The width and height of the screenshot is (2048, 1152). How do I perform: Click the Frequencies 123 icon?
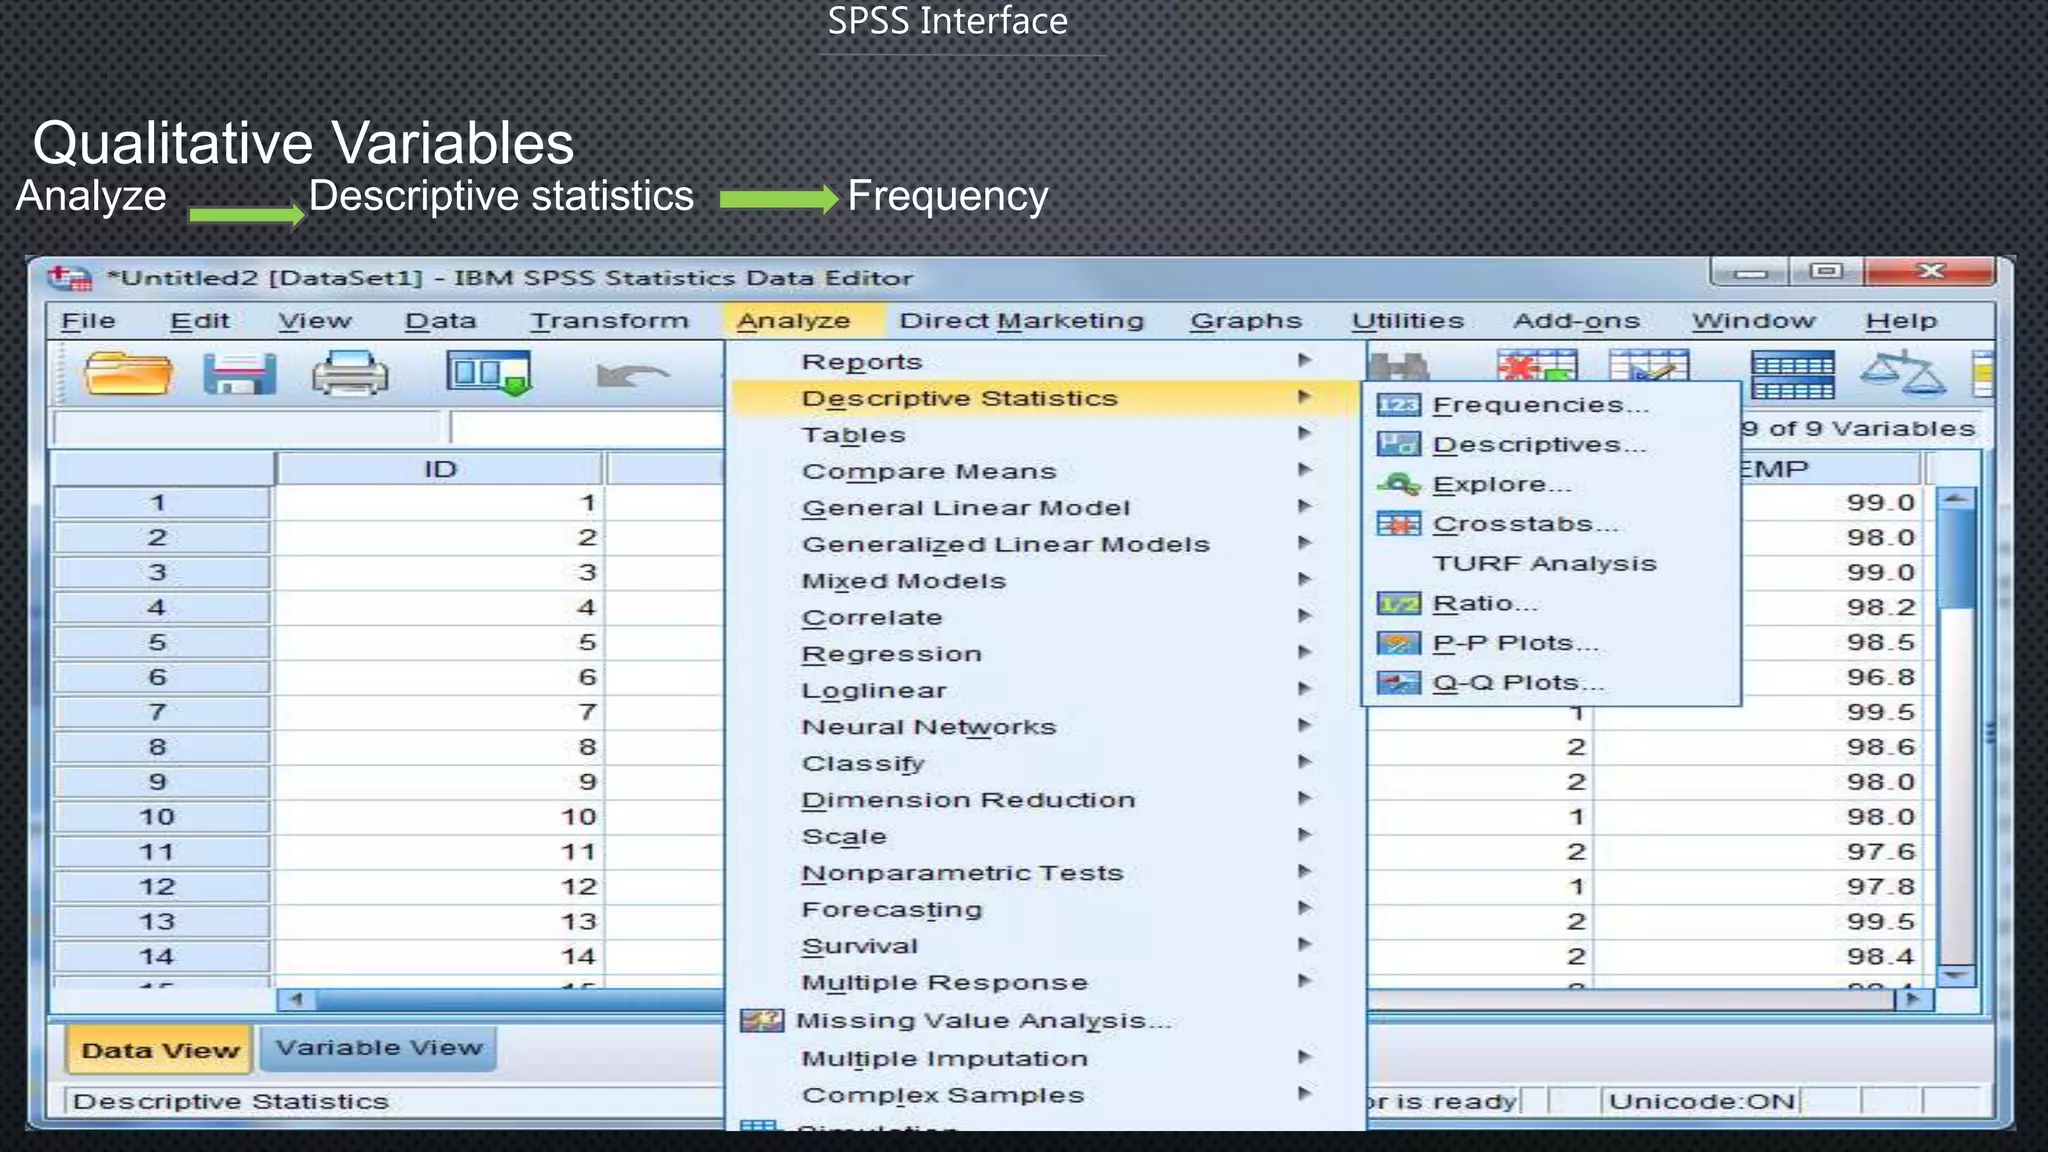point(1398,405)
